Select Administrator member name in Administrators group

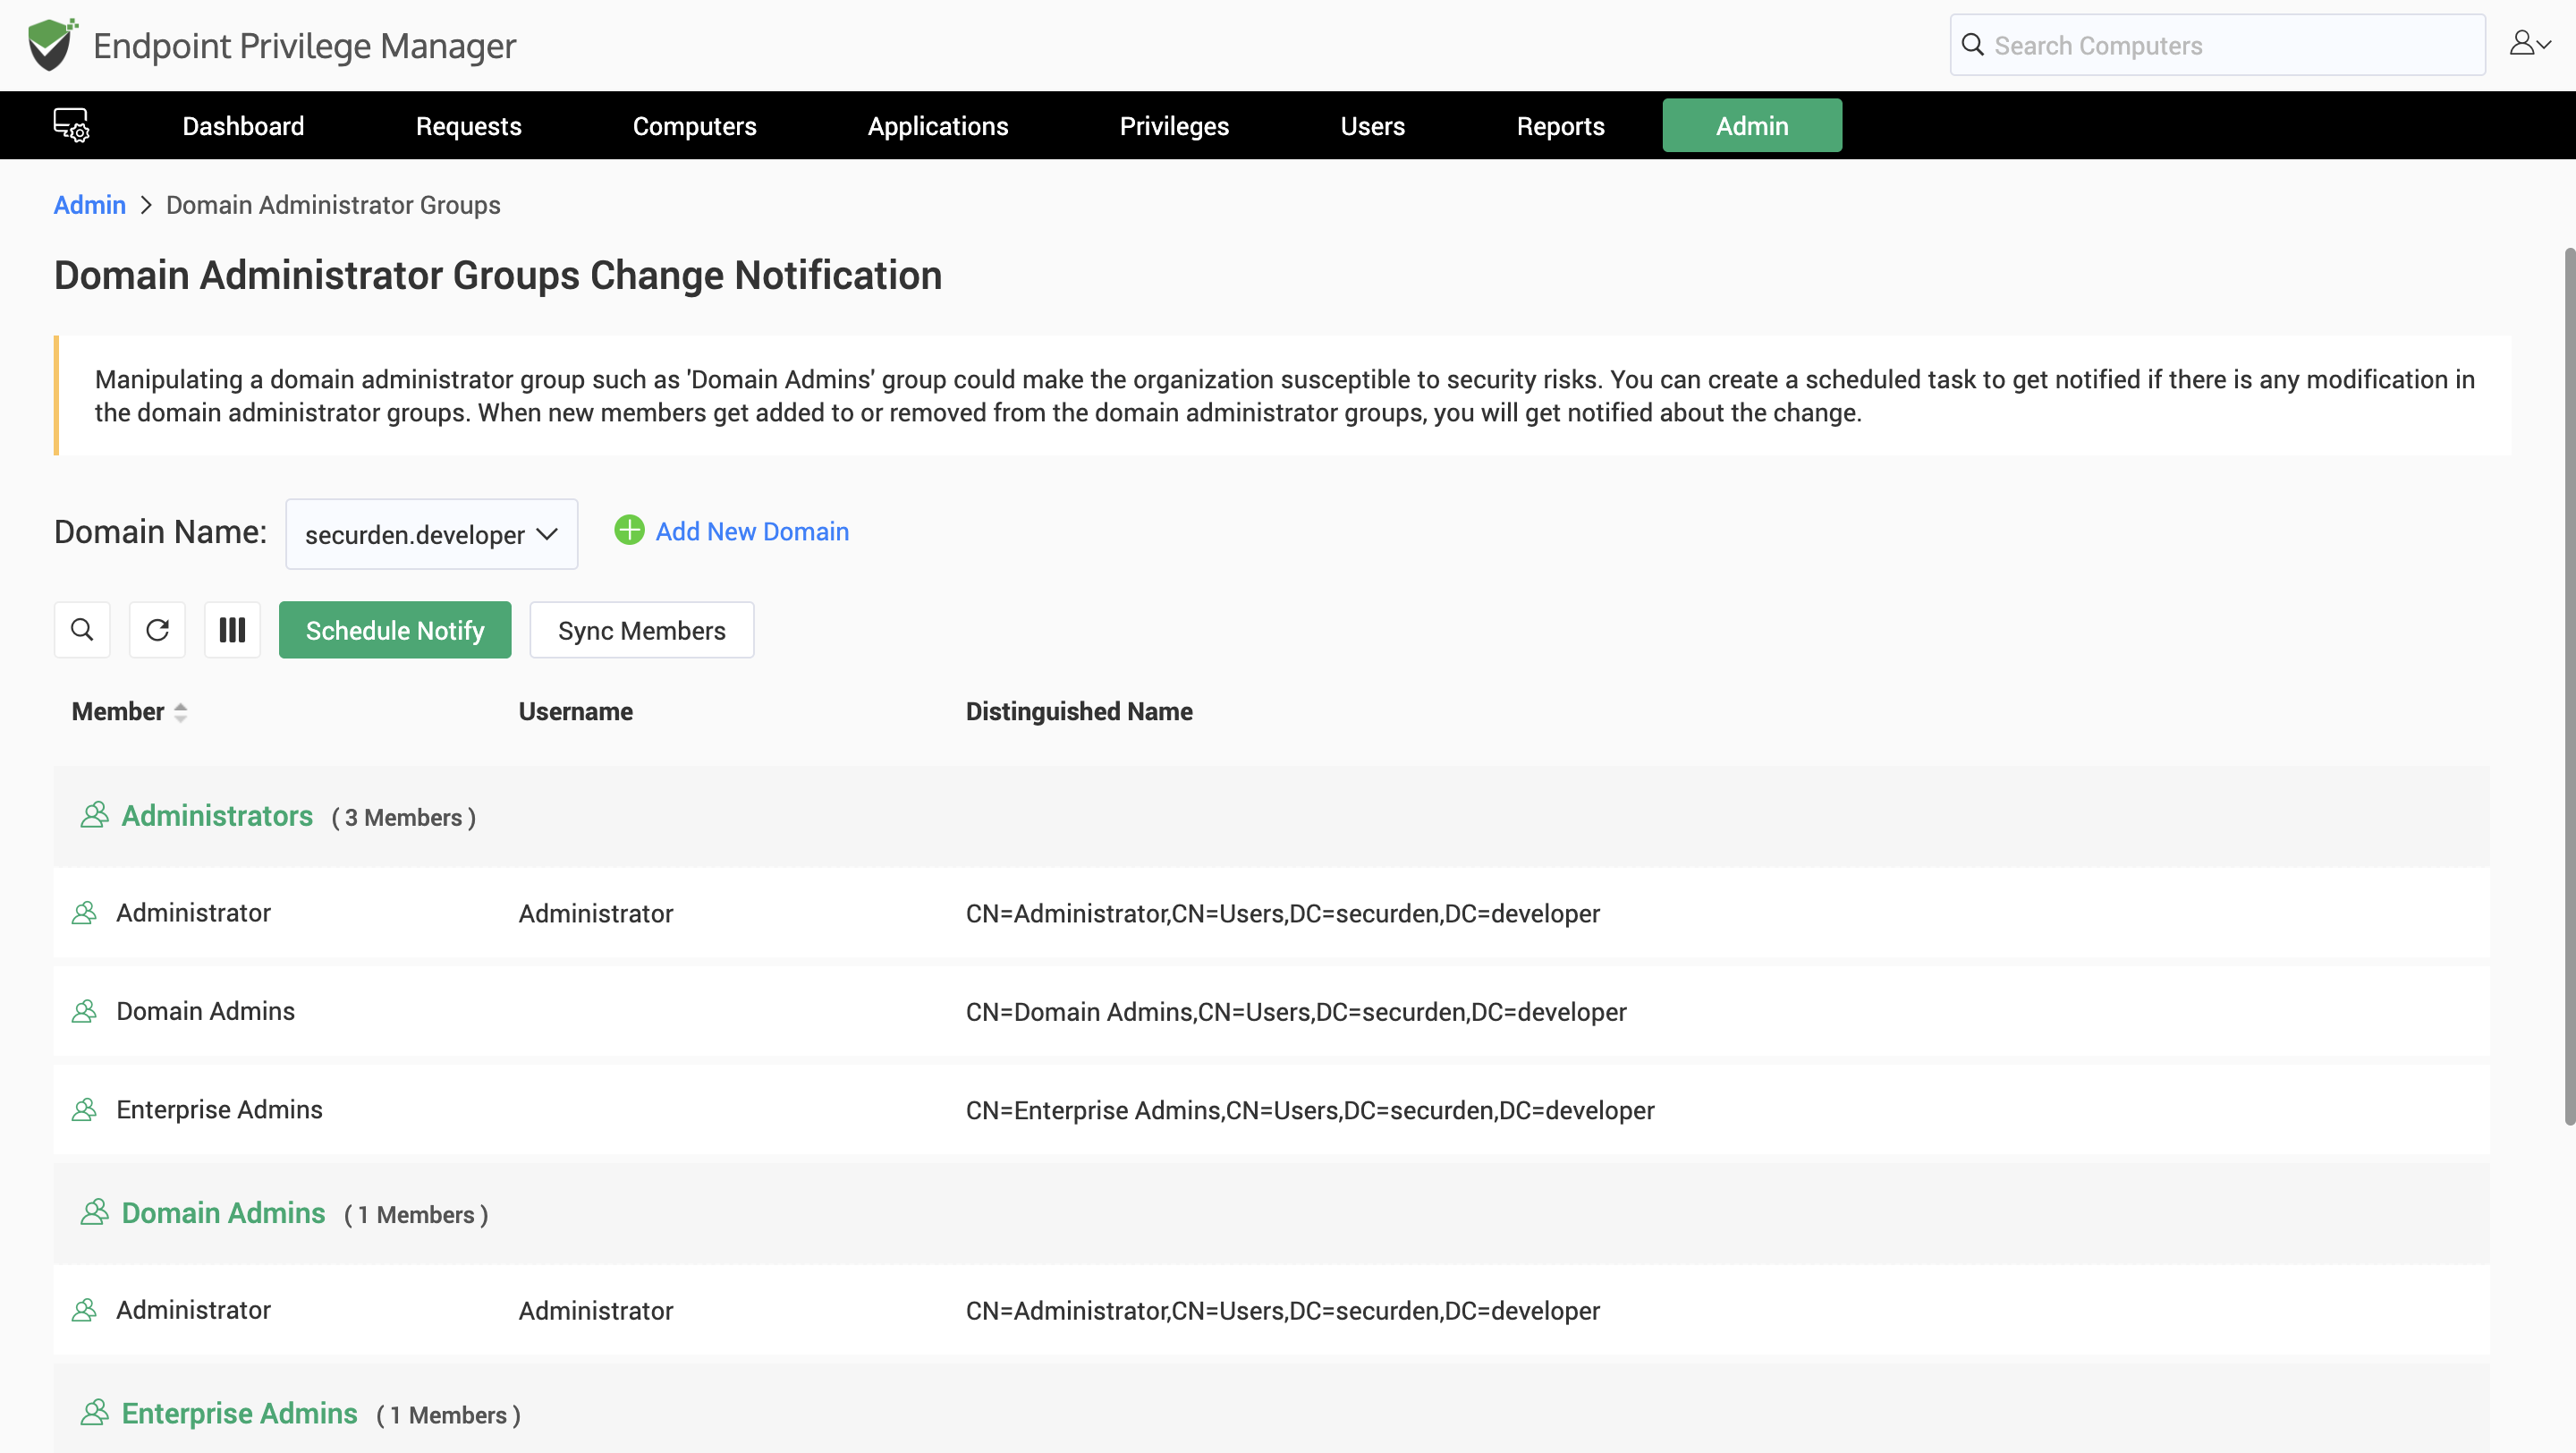coord(193,913)
